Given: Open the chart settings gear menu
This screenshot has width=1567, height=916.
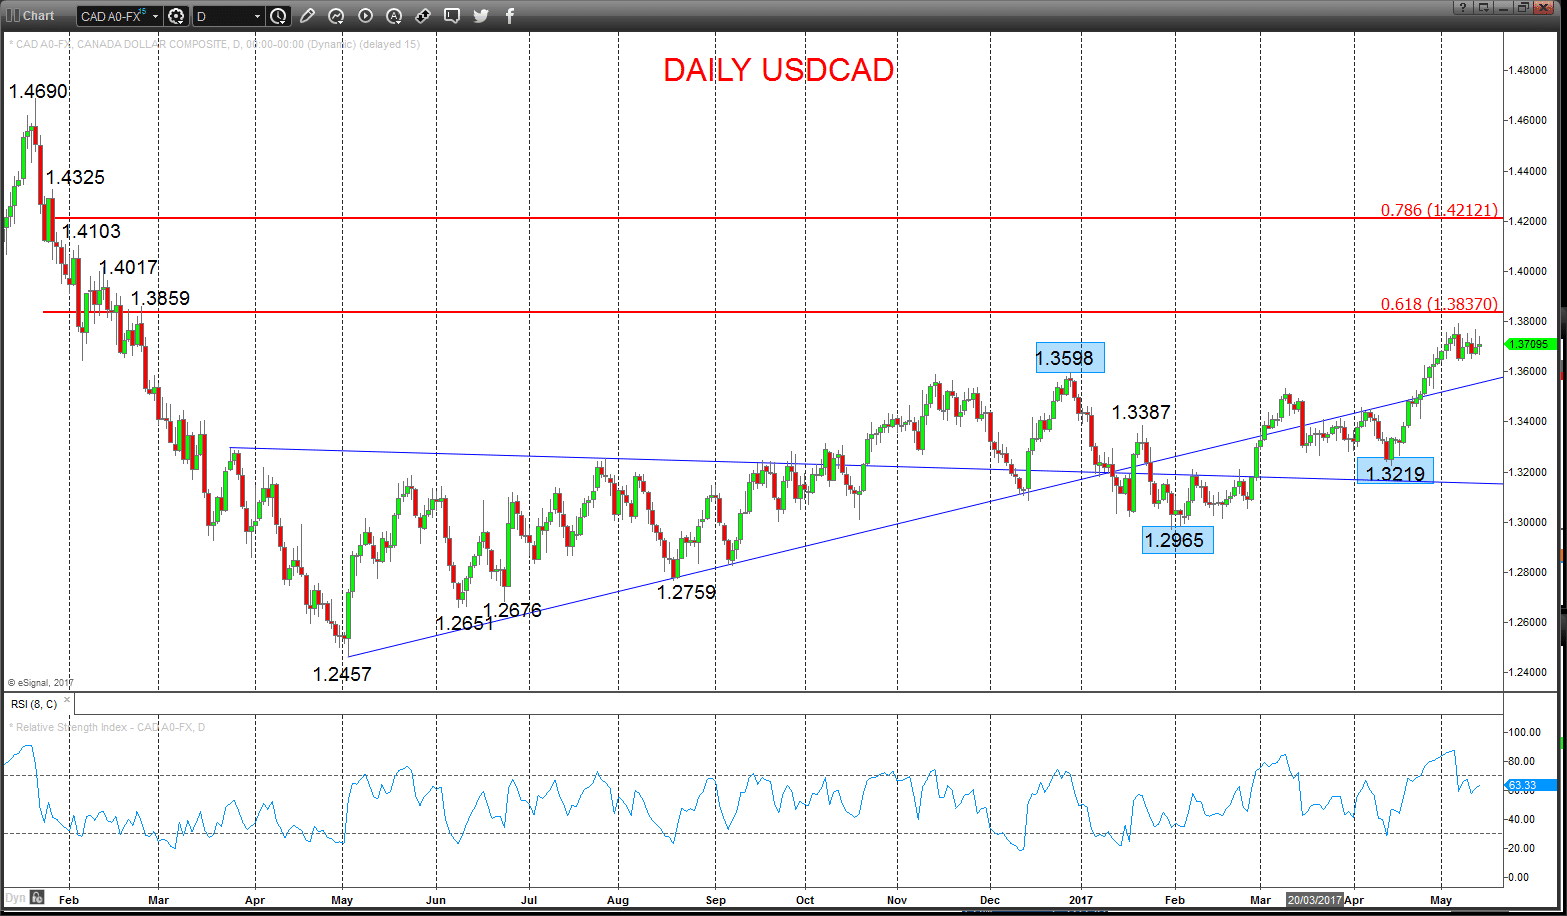Looking at the screenshot, I should (177, 16).
